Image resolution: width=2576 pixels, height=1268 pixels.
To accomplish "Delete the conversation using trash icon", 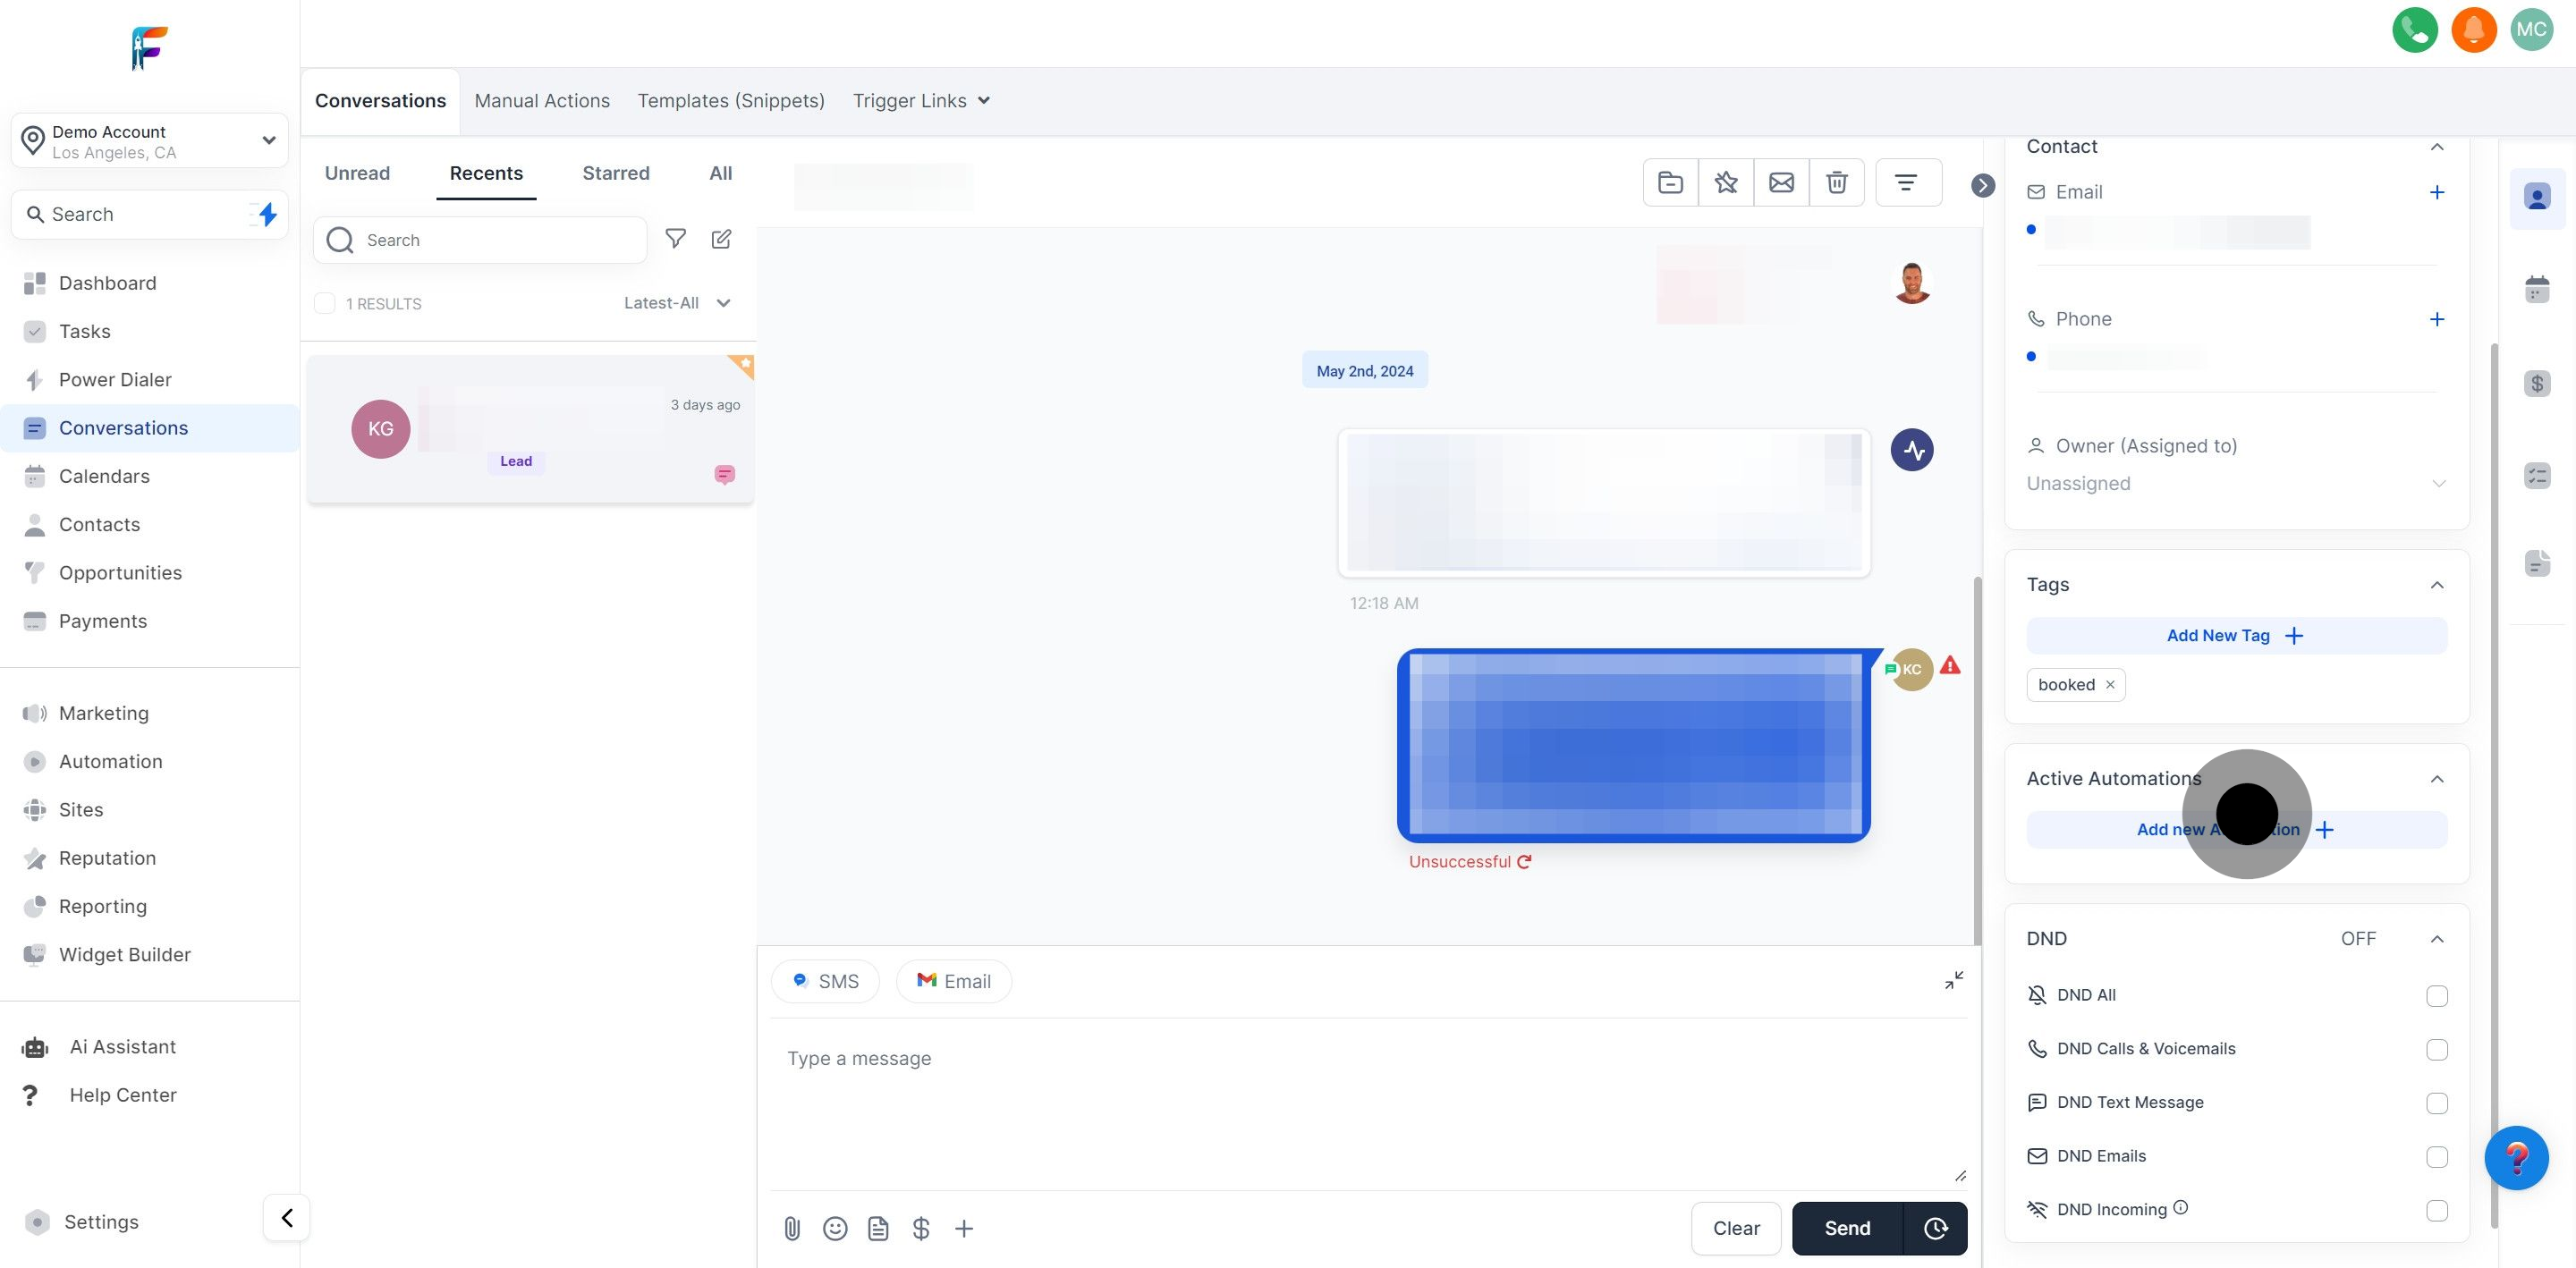I will 1838,182.
